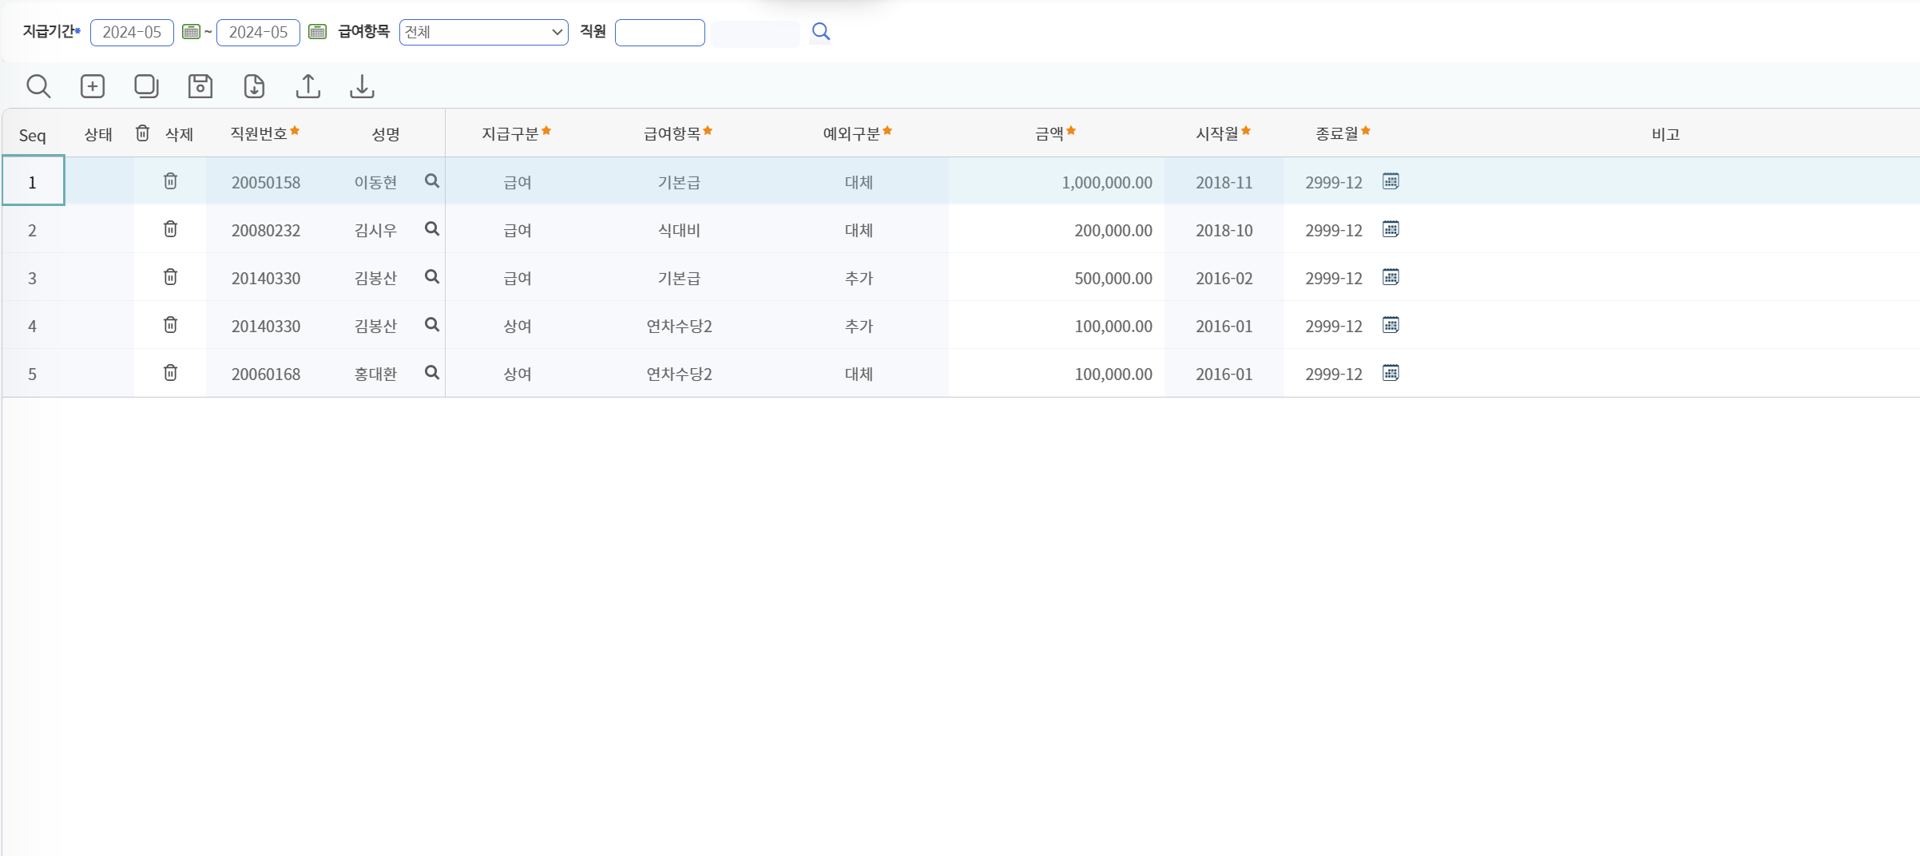Open end month calendar in row 4
The width and height of the screenshot is (1920, 856).
click(1391, 325)
